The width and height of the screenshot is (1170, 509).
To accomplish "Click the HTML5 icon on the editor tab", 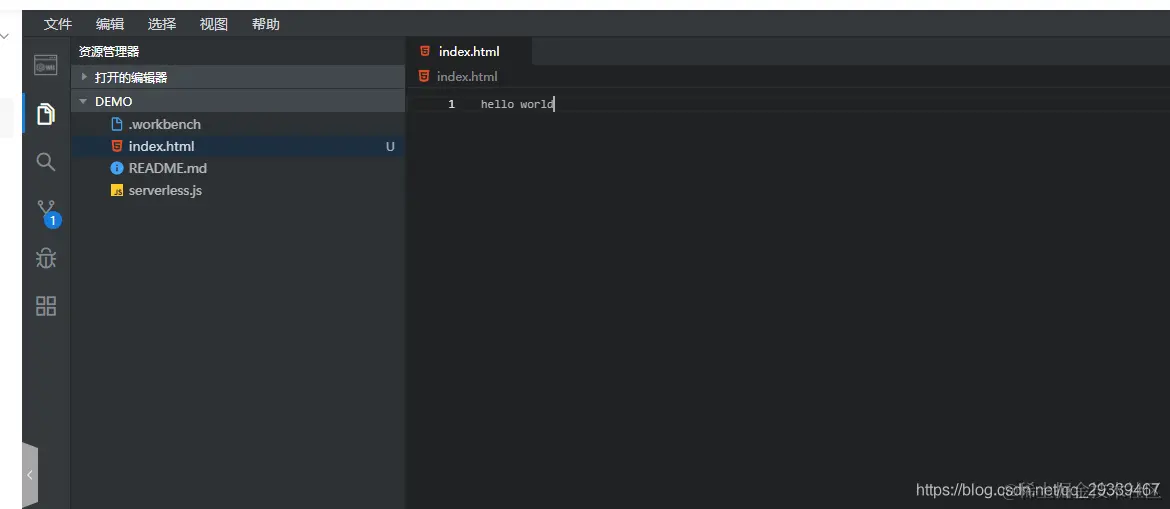I will coord(425,51).
